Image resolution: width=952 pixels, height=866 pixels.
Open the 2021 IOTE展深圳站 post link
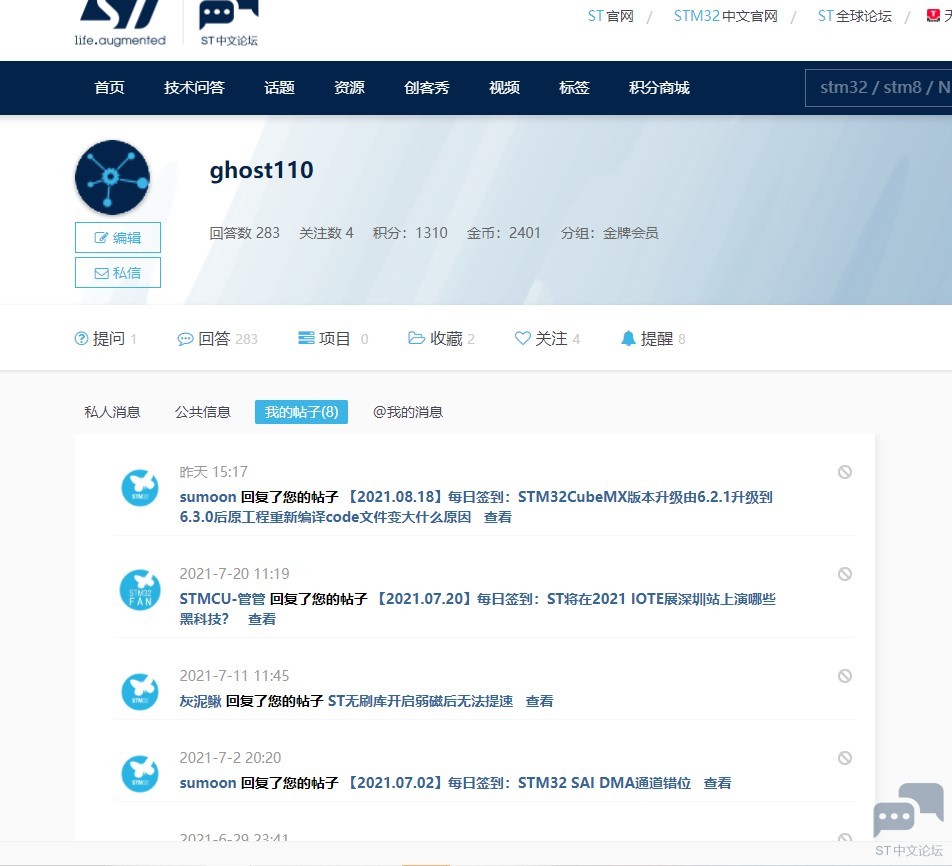[x=478, y=609]
